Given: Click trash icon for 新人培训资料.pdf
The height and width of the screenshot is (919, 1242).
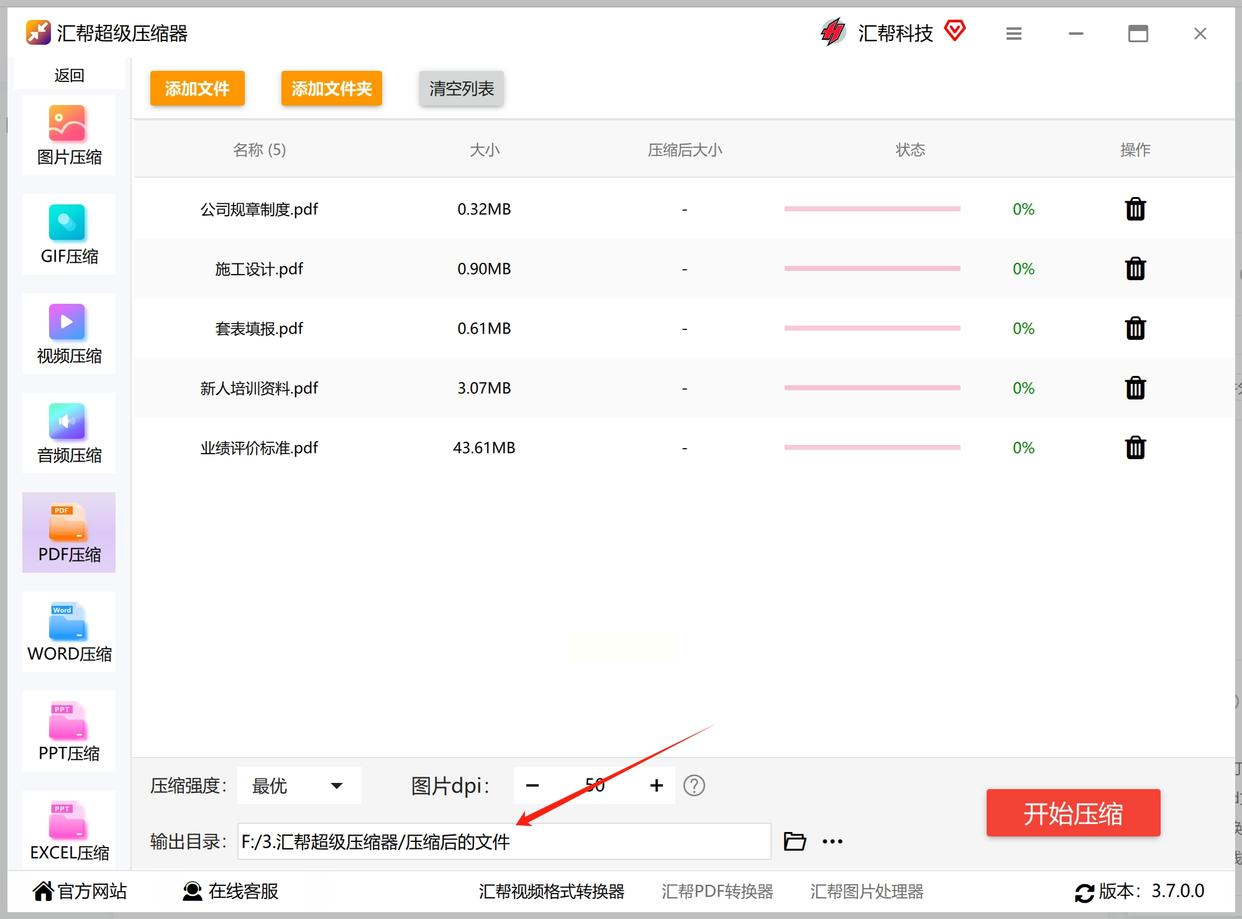Looking at the screenshot, I should tap(1135, 388).
